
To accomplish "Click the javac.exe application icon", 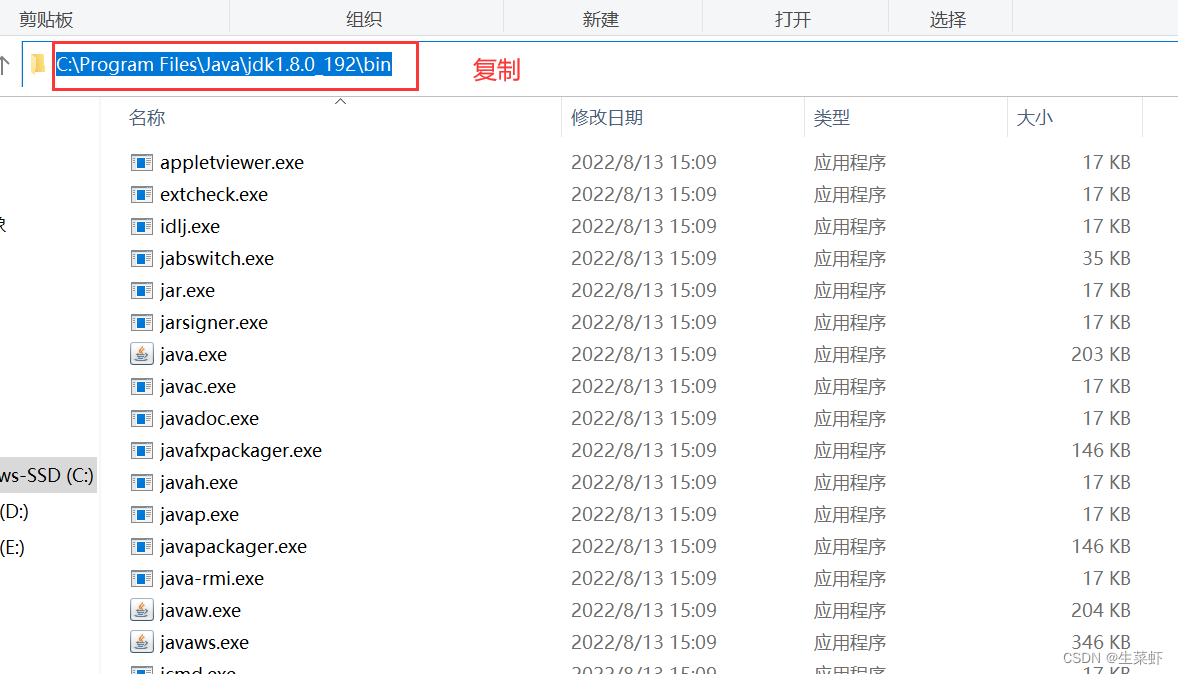I will [141, 386].
